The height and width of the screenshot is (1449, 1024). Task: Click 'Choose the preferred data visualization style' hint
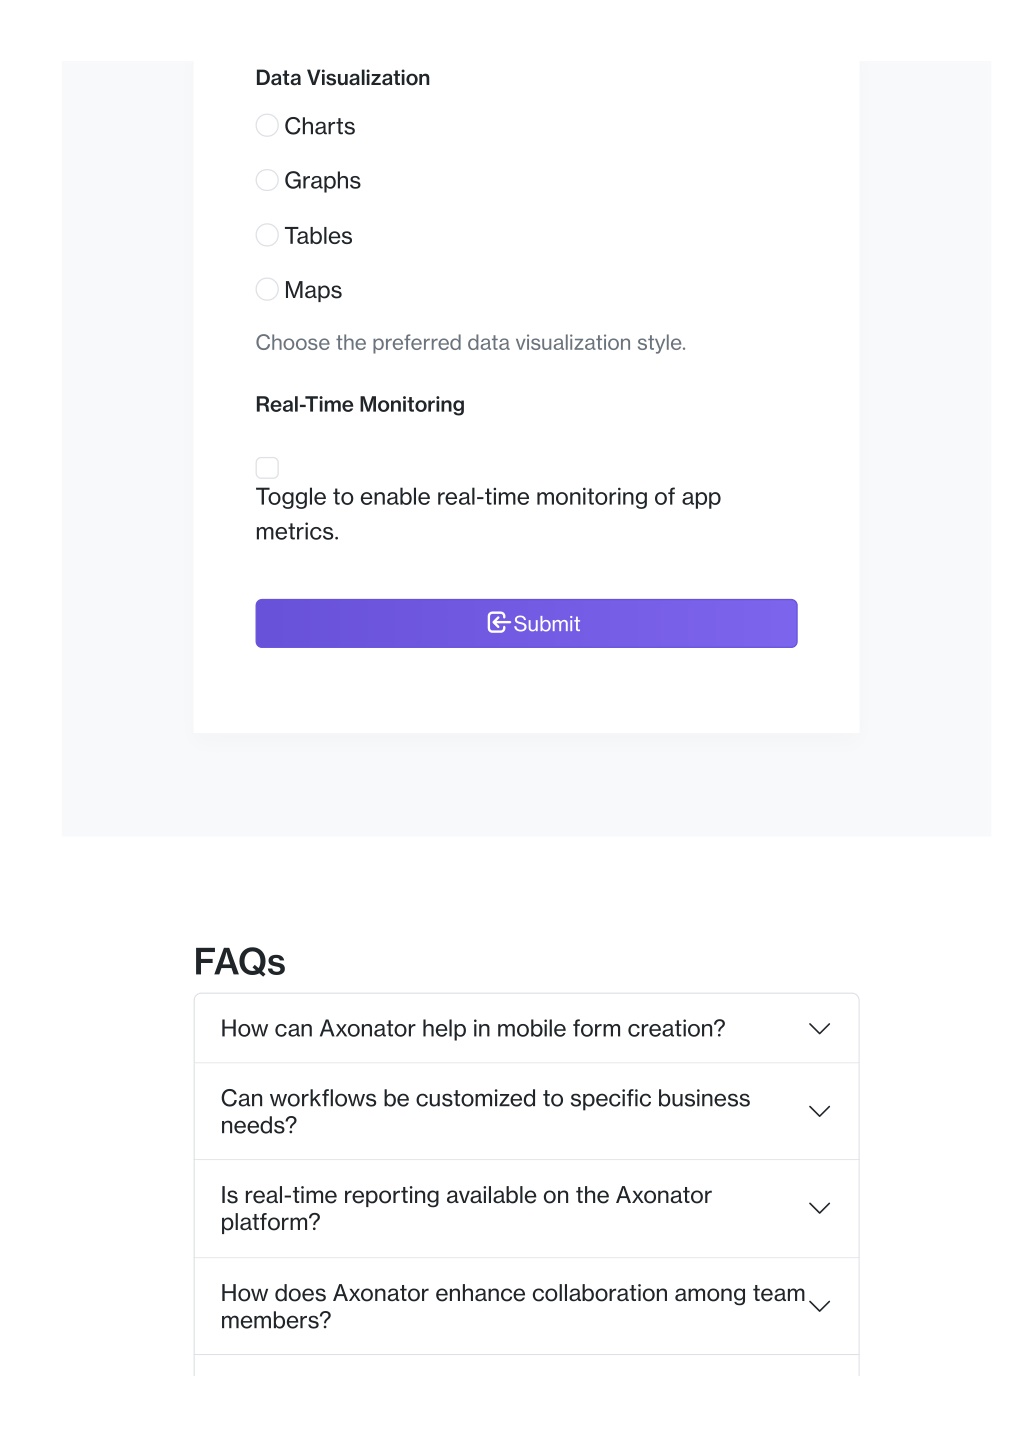tap(471, 343)
